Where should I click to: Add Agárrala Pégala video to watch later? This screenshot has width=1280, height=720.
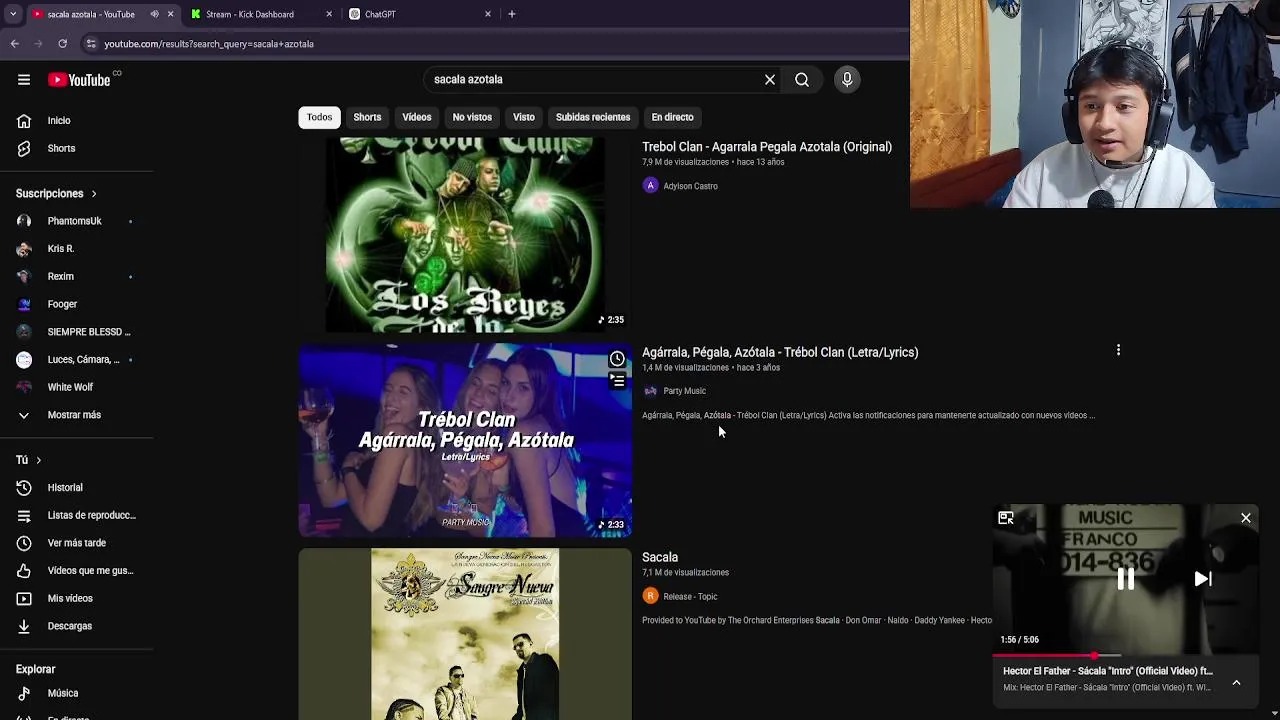tap(617, 359)
